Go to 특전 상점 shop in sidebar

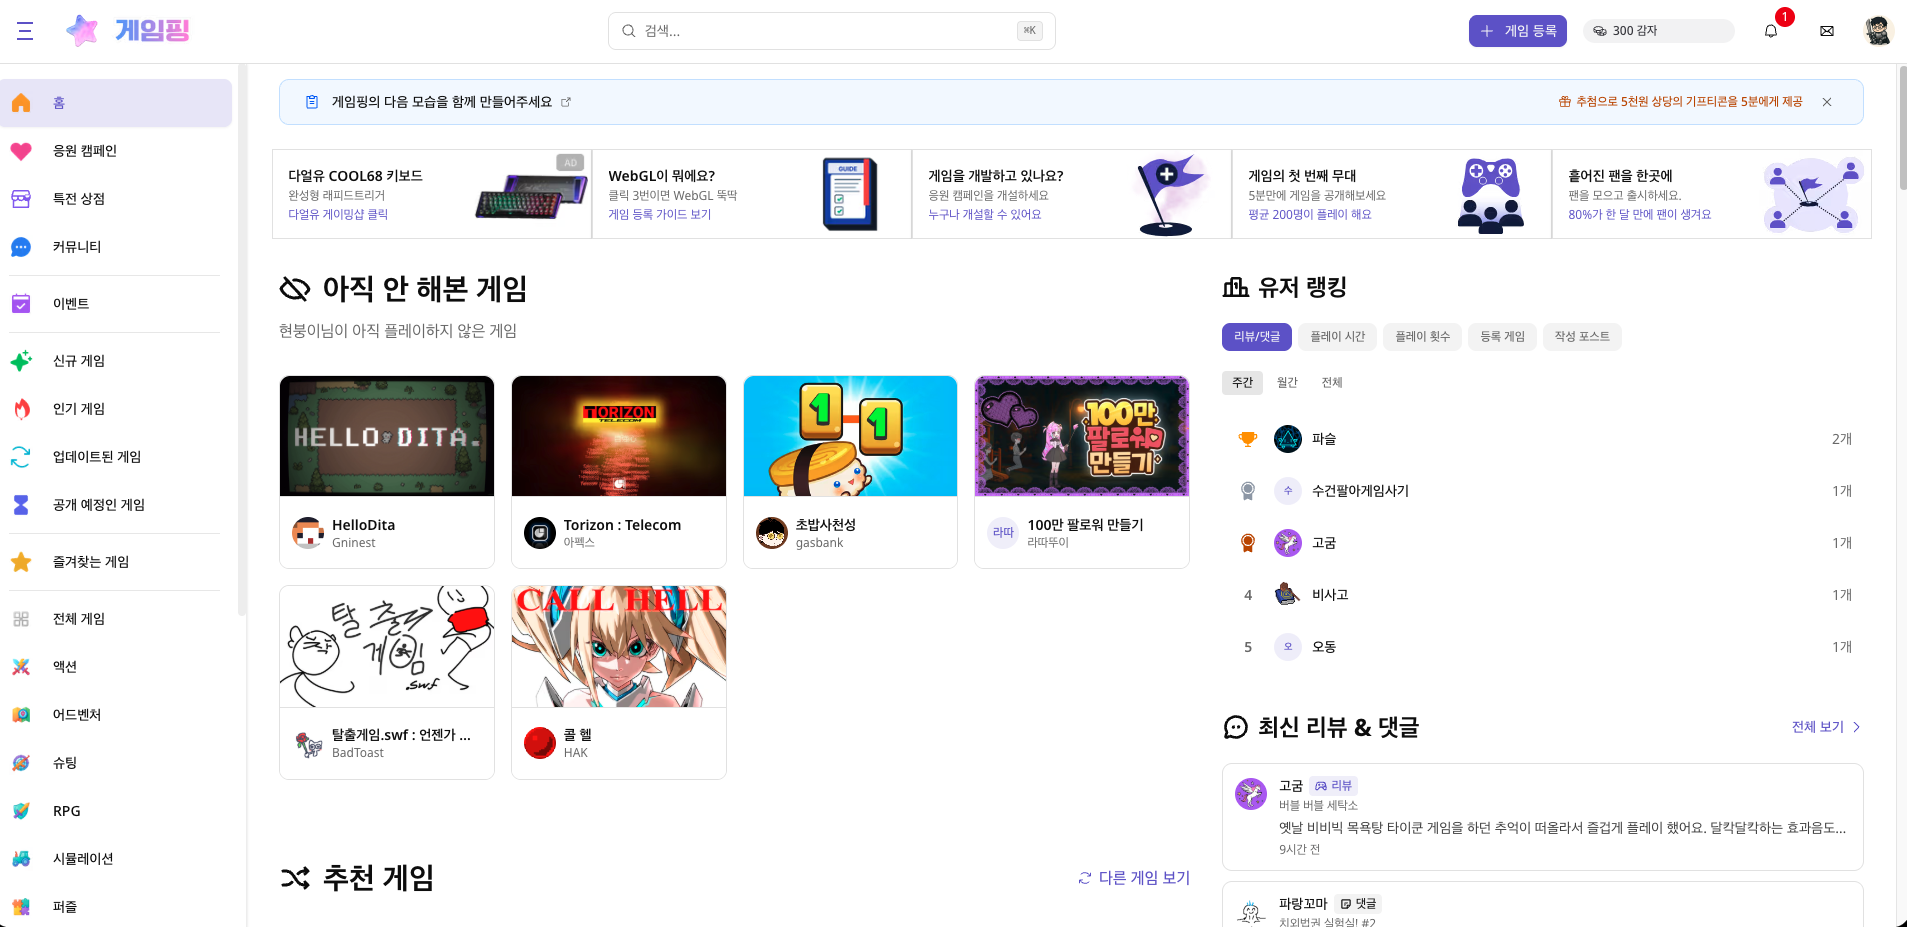78,199
